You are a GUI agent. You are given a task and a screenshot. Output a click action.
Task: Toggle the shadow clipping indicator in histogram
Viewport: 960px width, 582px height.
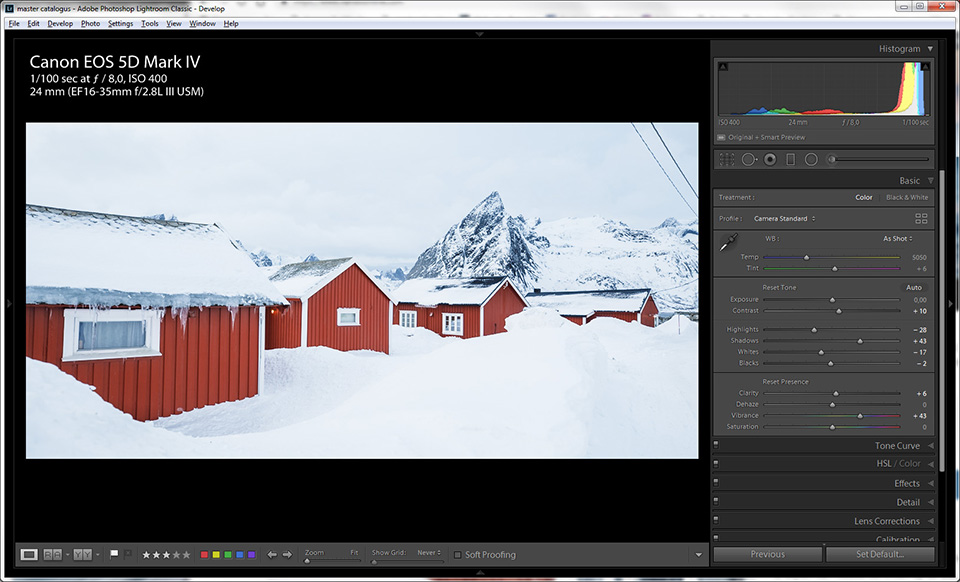click(723, 67)
